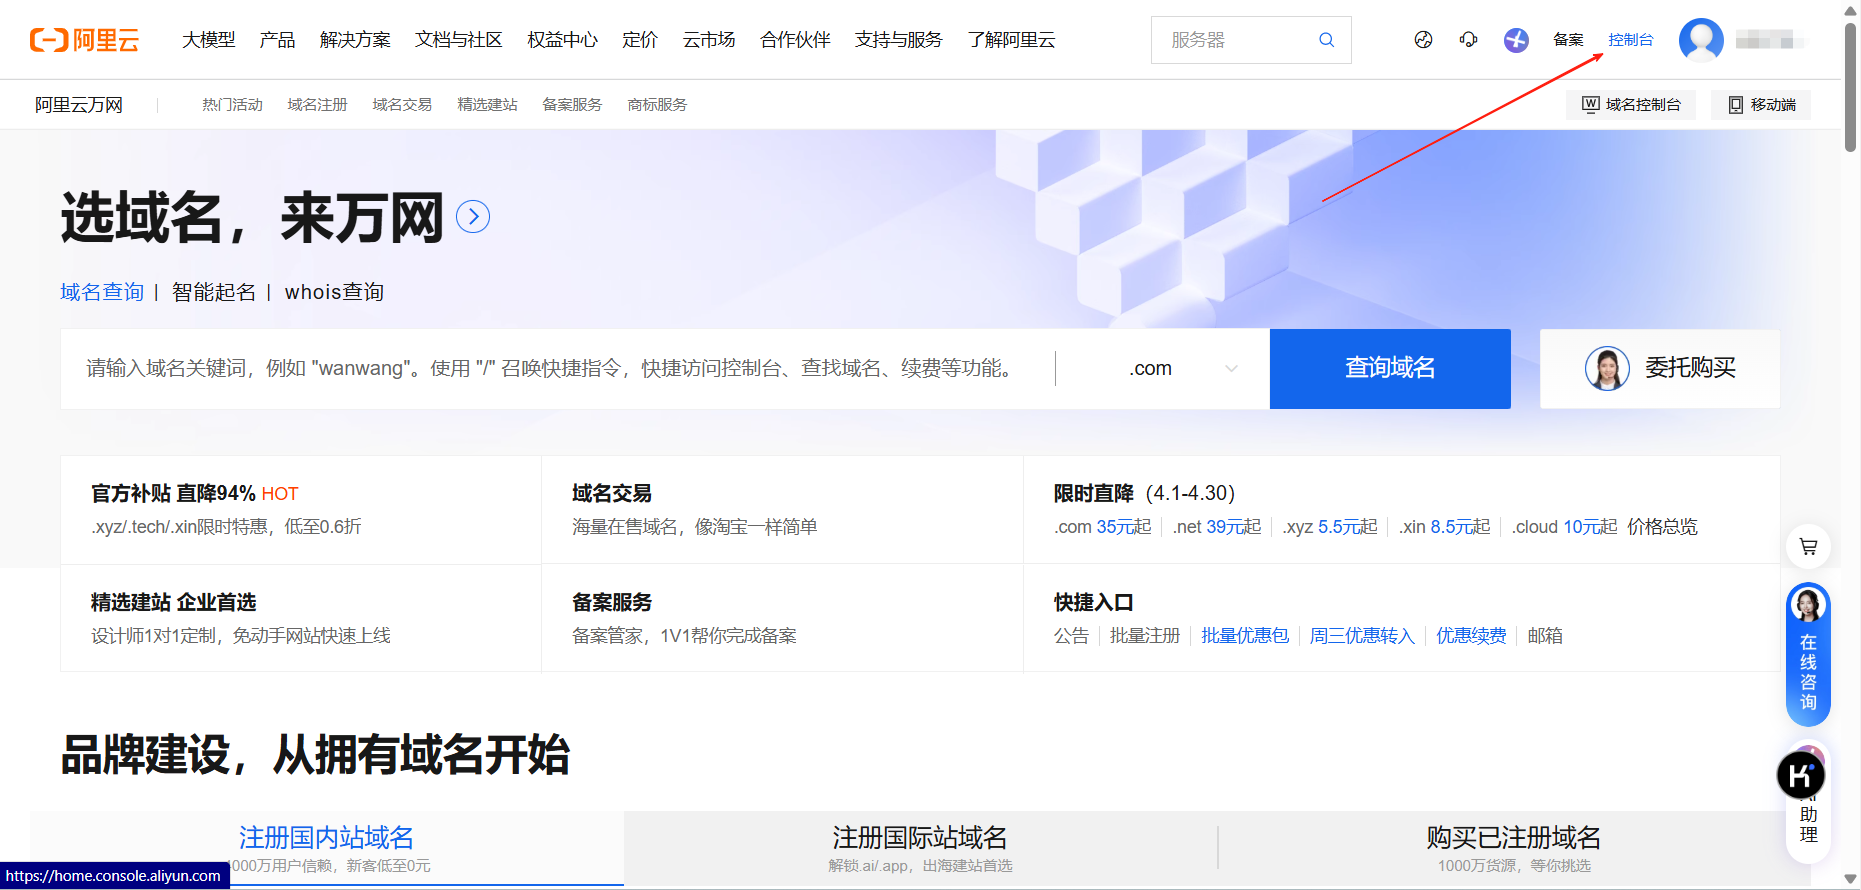Click the 域名控制台 button

pyautogui.click(x=1631, y=105)
